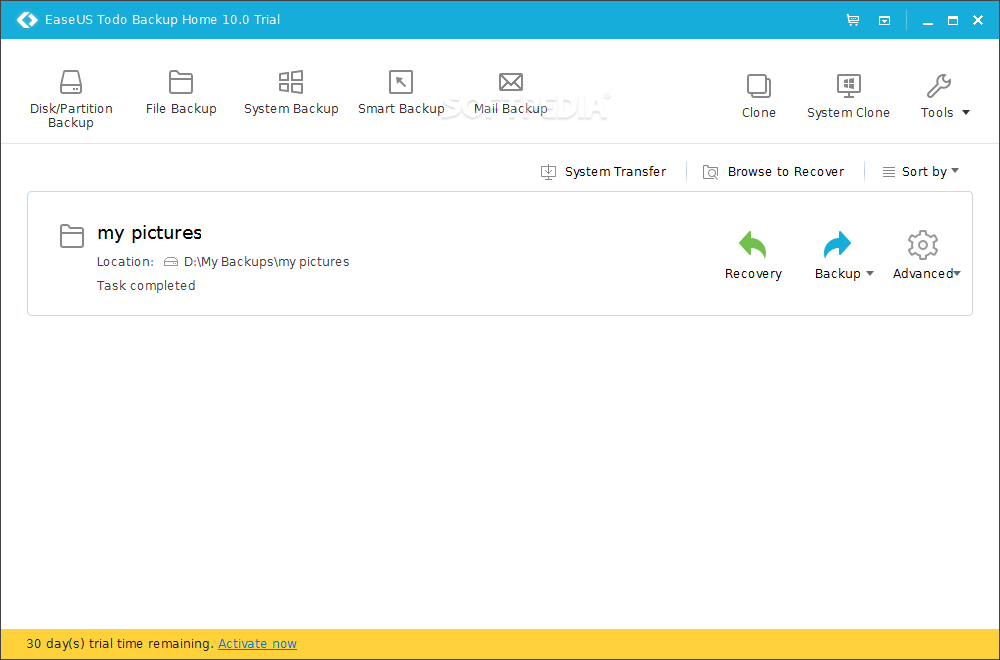Image resolution: width=1000 pixels, height=660 pixels.
Task: Click the green Recovery arrow
Action: [x=753, y=244]
